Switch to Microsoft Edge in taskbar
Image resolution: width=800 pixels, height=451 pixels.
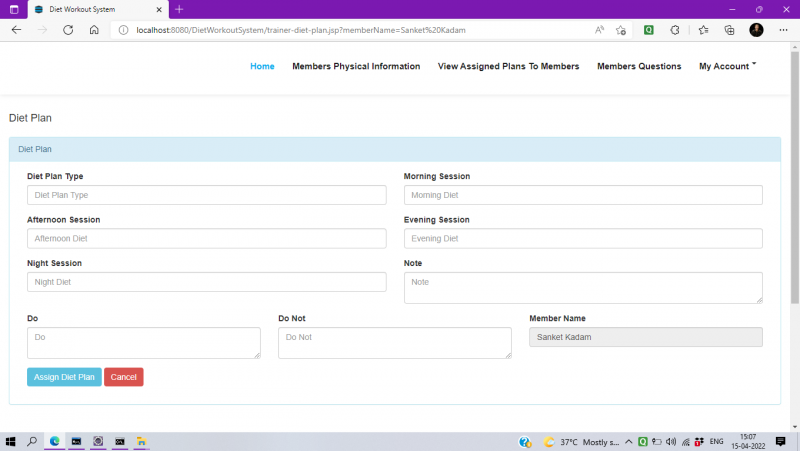55,441
